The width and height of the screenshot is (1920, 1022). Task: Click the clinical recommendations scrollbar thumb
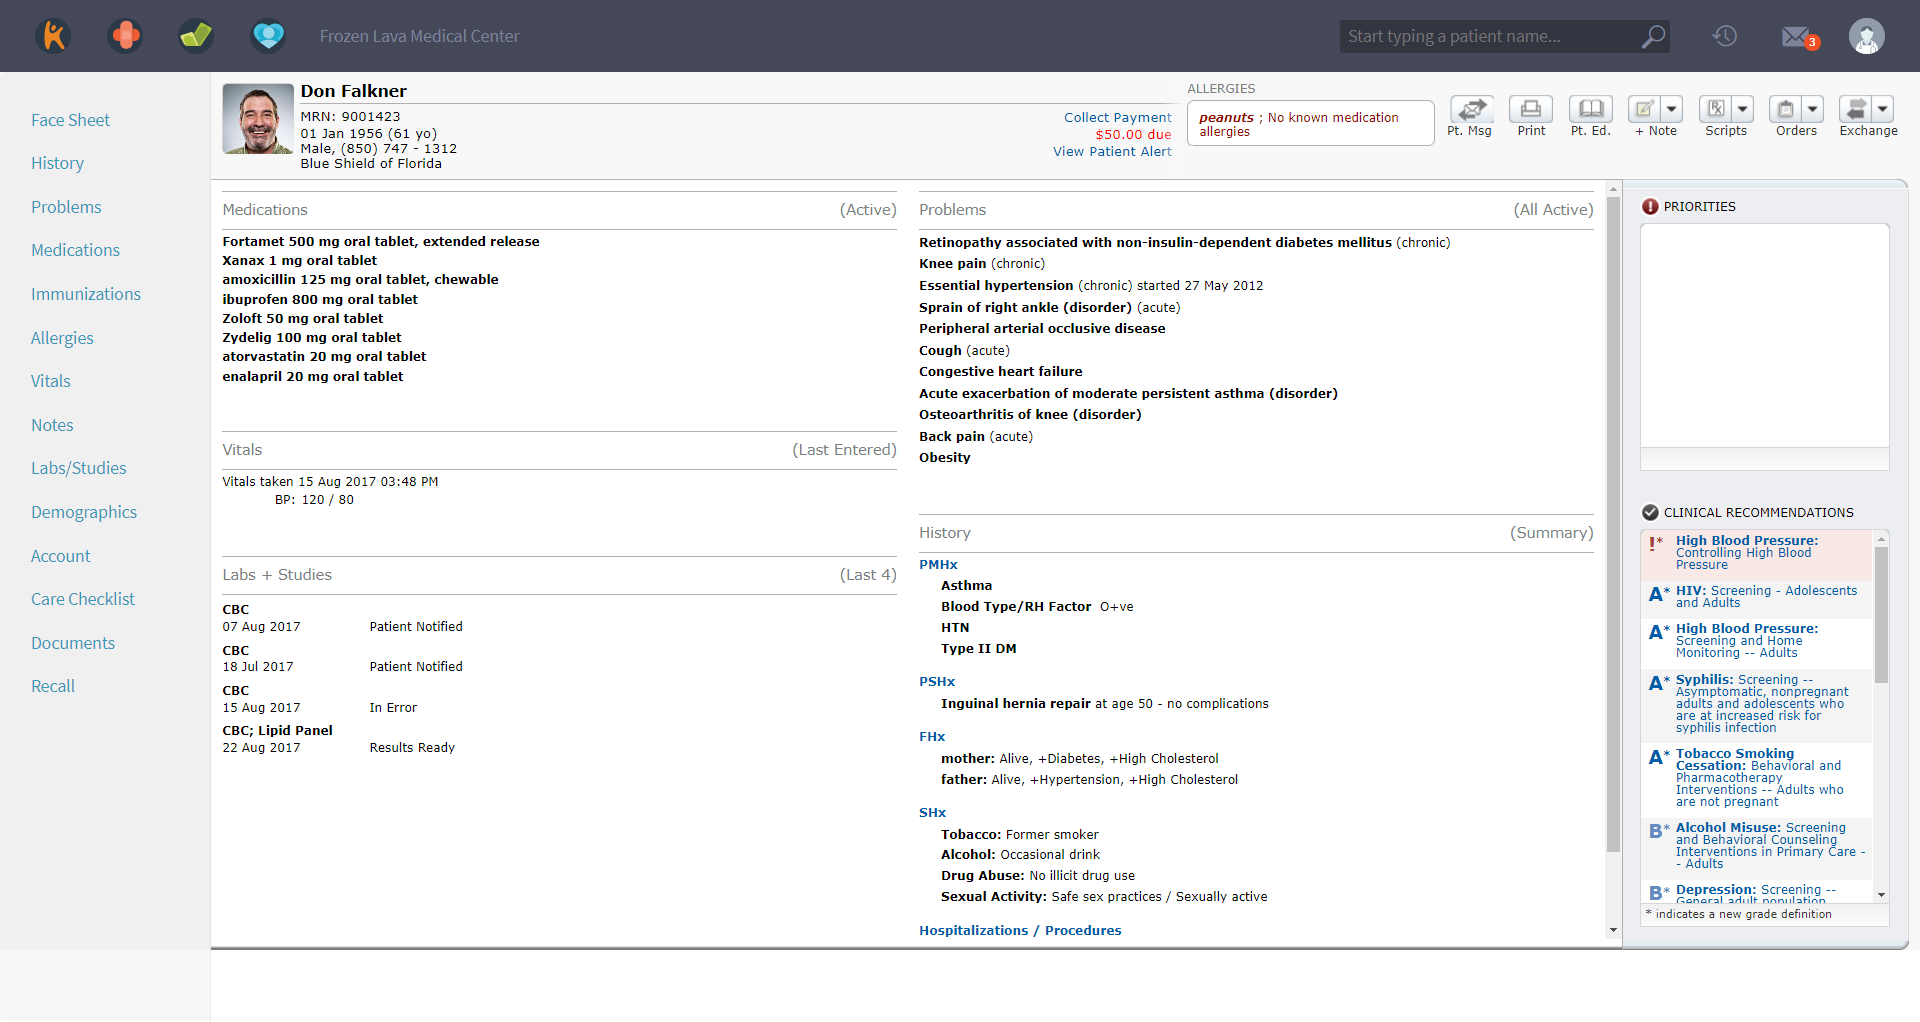[x=1881, y=615]
